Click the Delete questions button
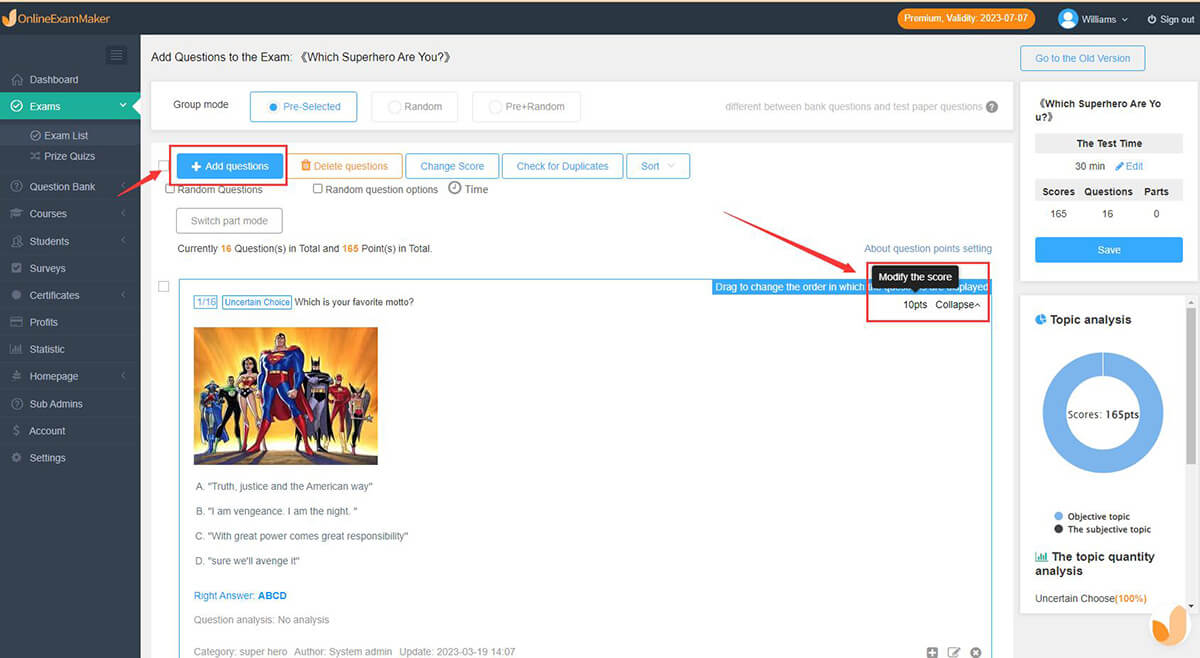Screen dimensions: 1200x658 click(344, 166)
